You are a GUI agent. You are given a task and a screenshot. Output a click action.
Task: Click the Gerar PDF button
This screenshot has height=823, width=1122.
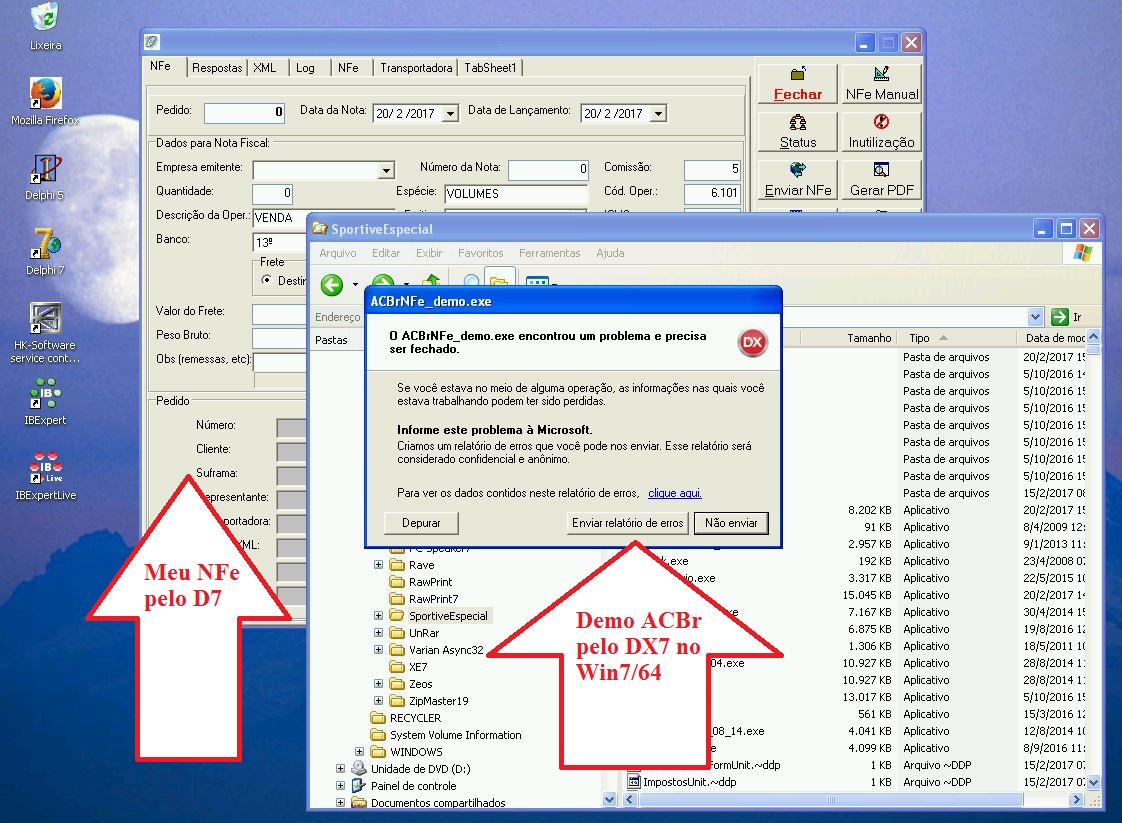[x=881, y=180]
